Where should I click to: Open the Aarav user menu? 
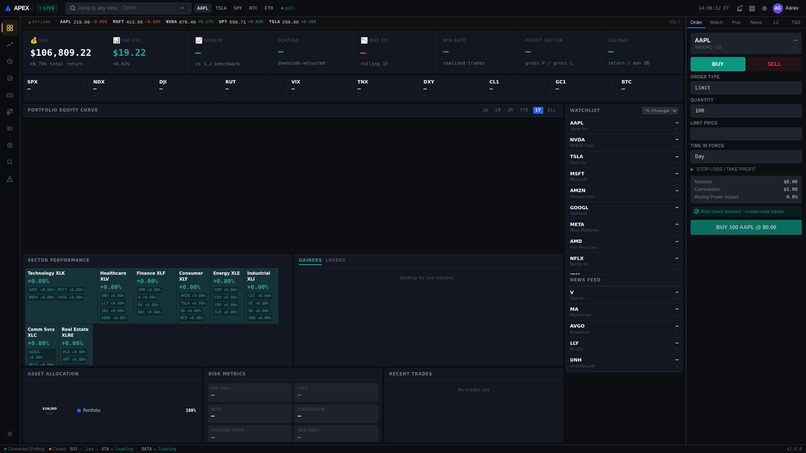pyautogui.click(x=792, y=8)
